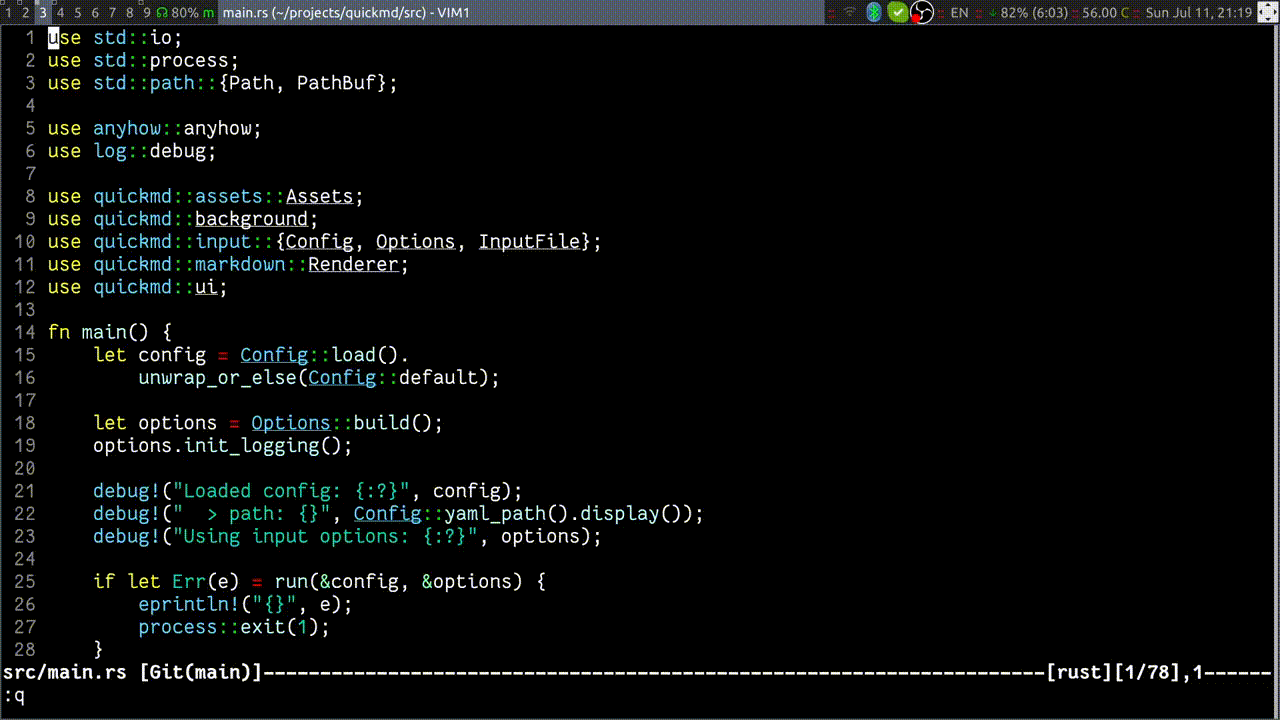This screenshot has width=1280, height=720.
Task: Click the EN keyboard layout indicator
Action: pos(959,13)
